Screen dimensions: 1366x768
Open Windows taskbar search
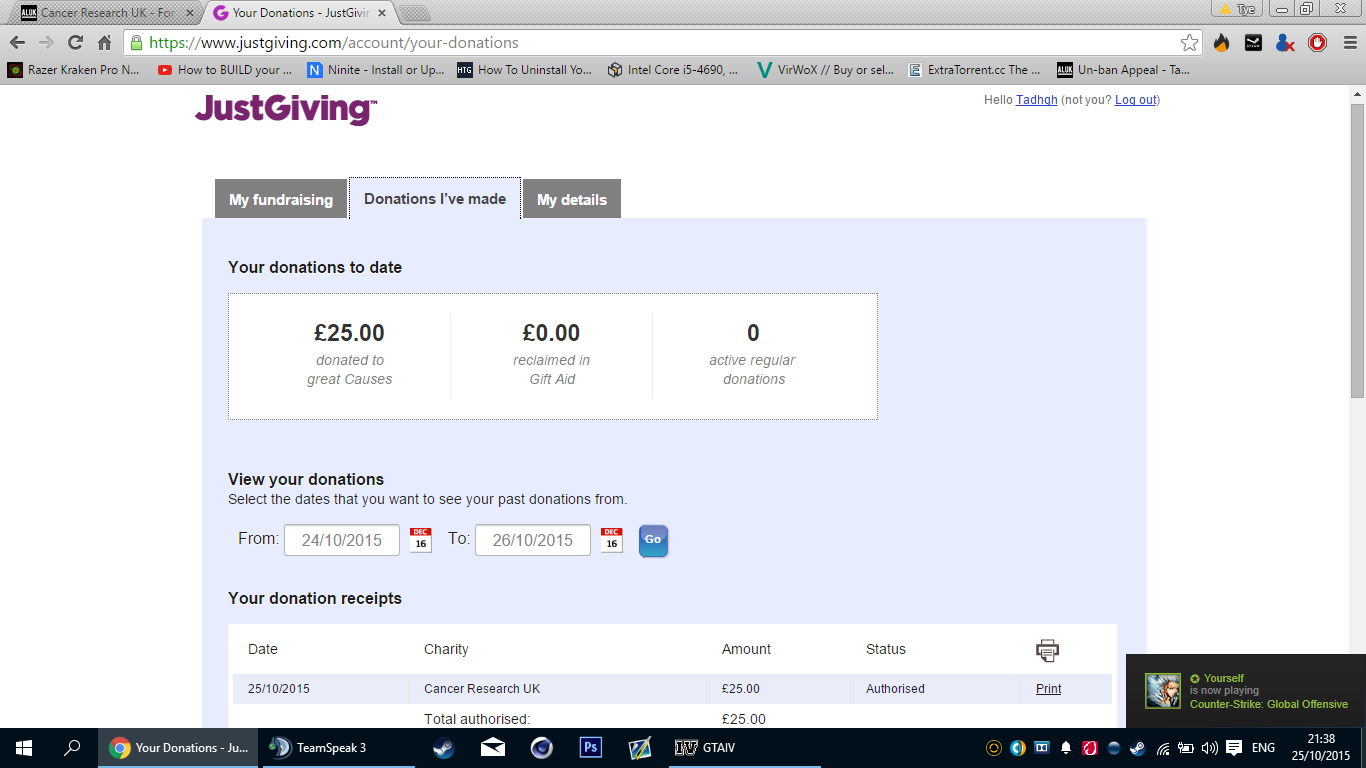coord(72,748)
